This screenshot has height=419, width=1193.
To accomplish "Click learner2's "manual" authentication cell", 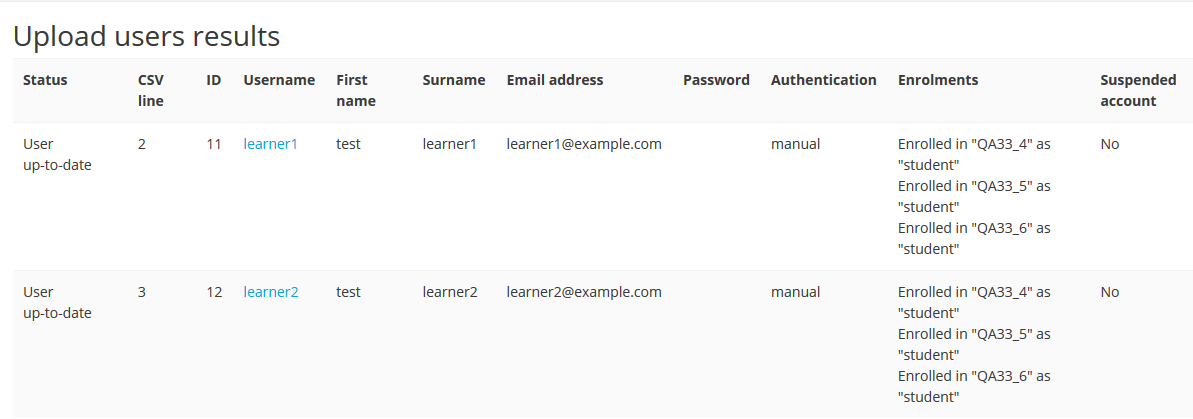I will 795,292.
